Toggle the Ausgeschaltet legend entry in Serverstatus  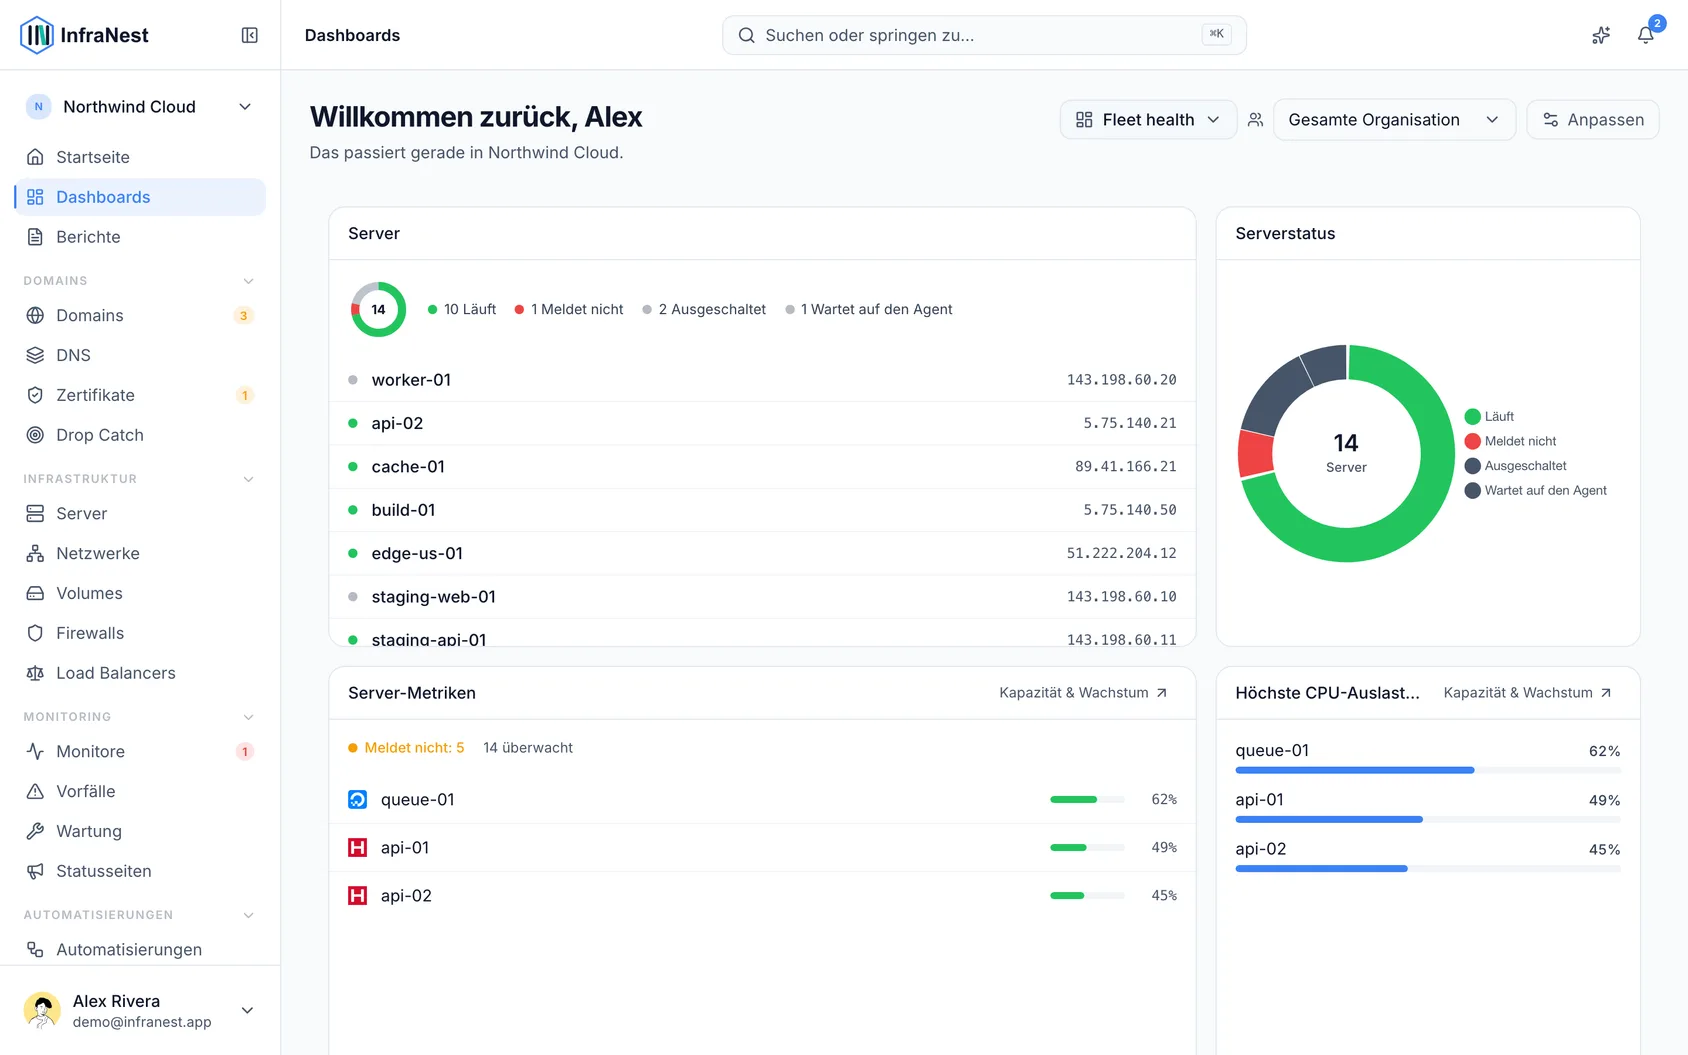(1515, 466)
